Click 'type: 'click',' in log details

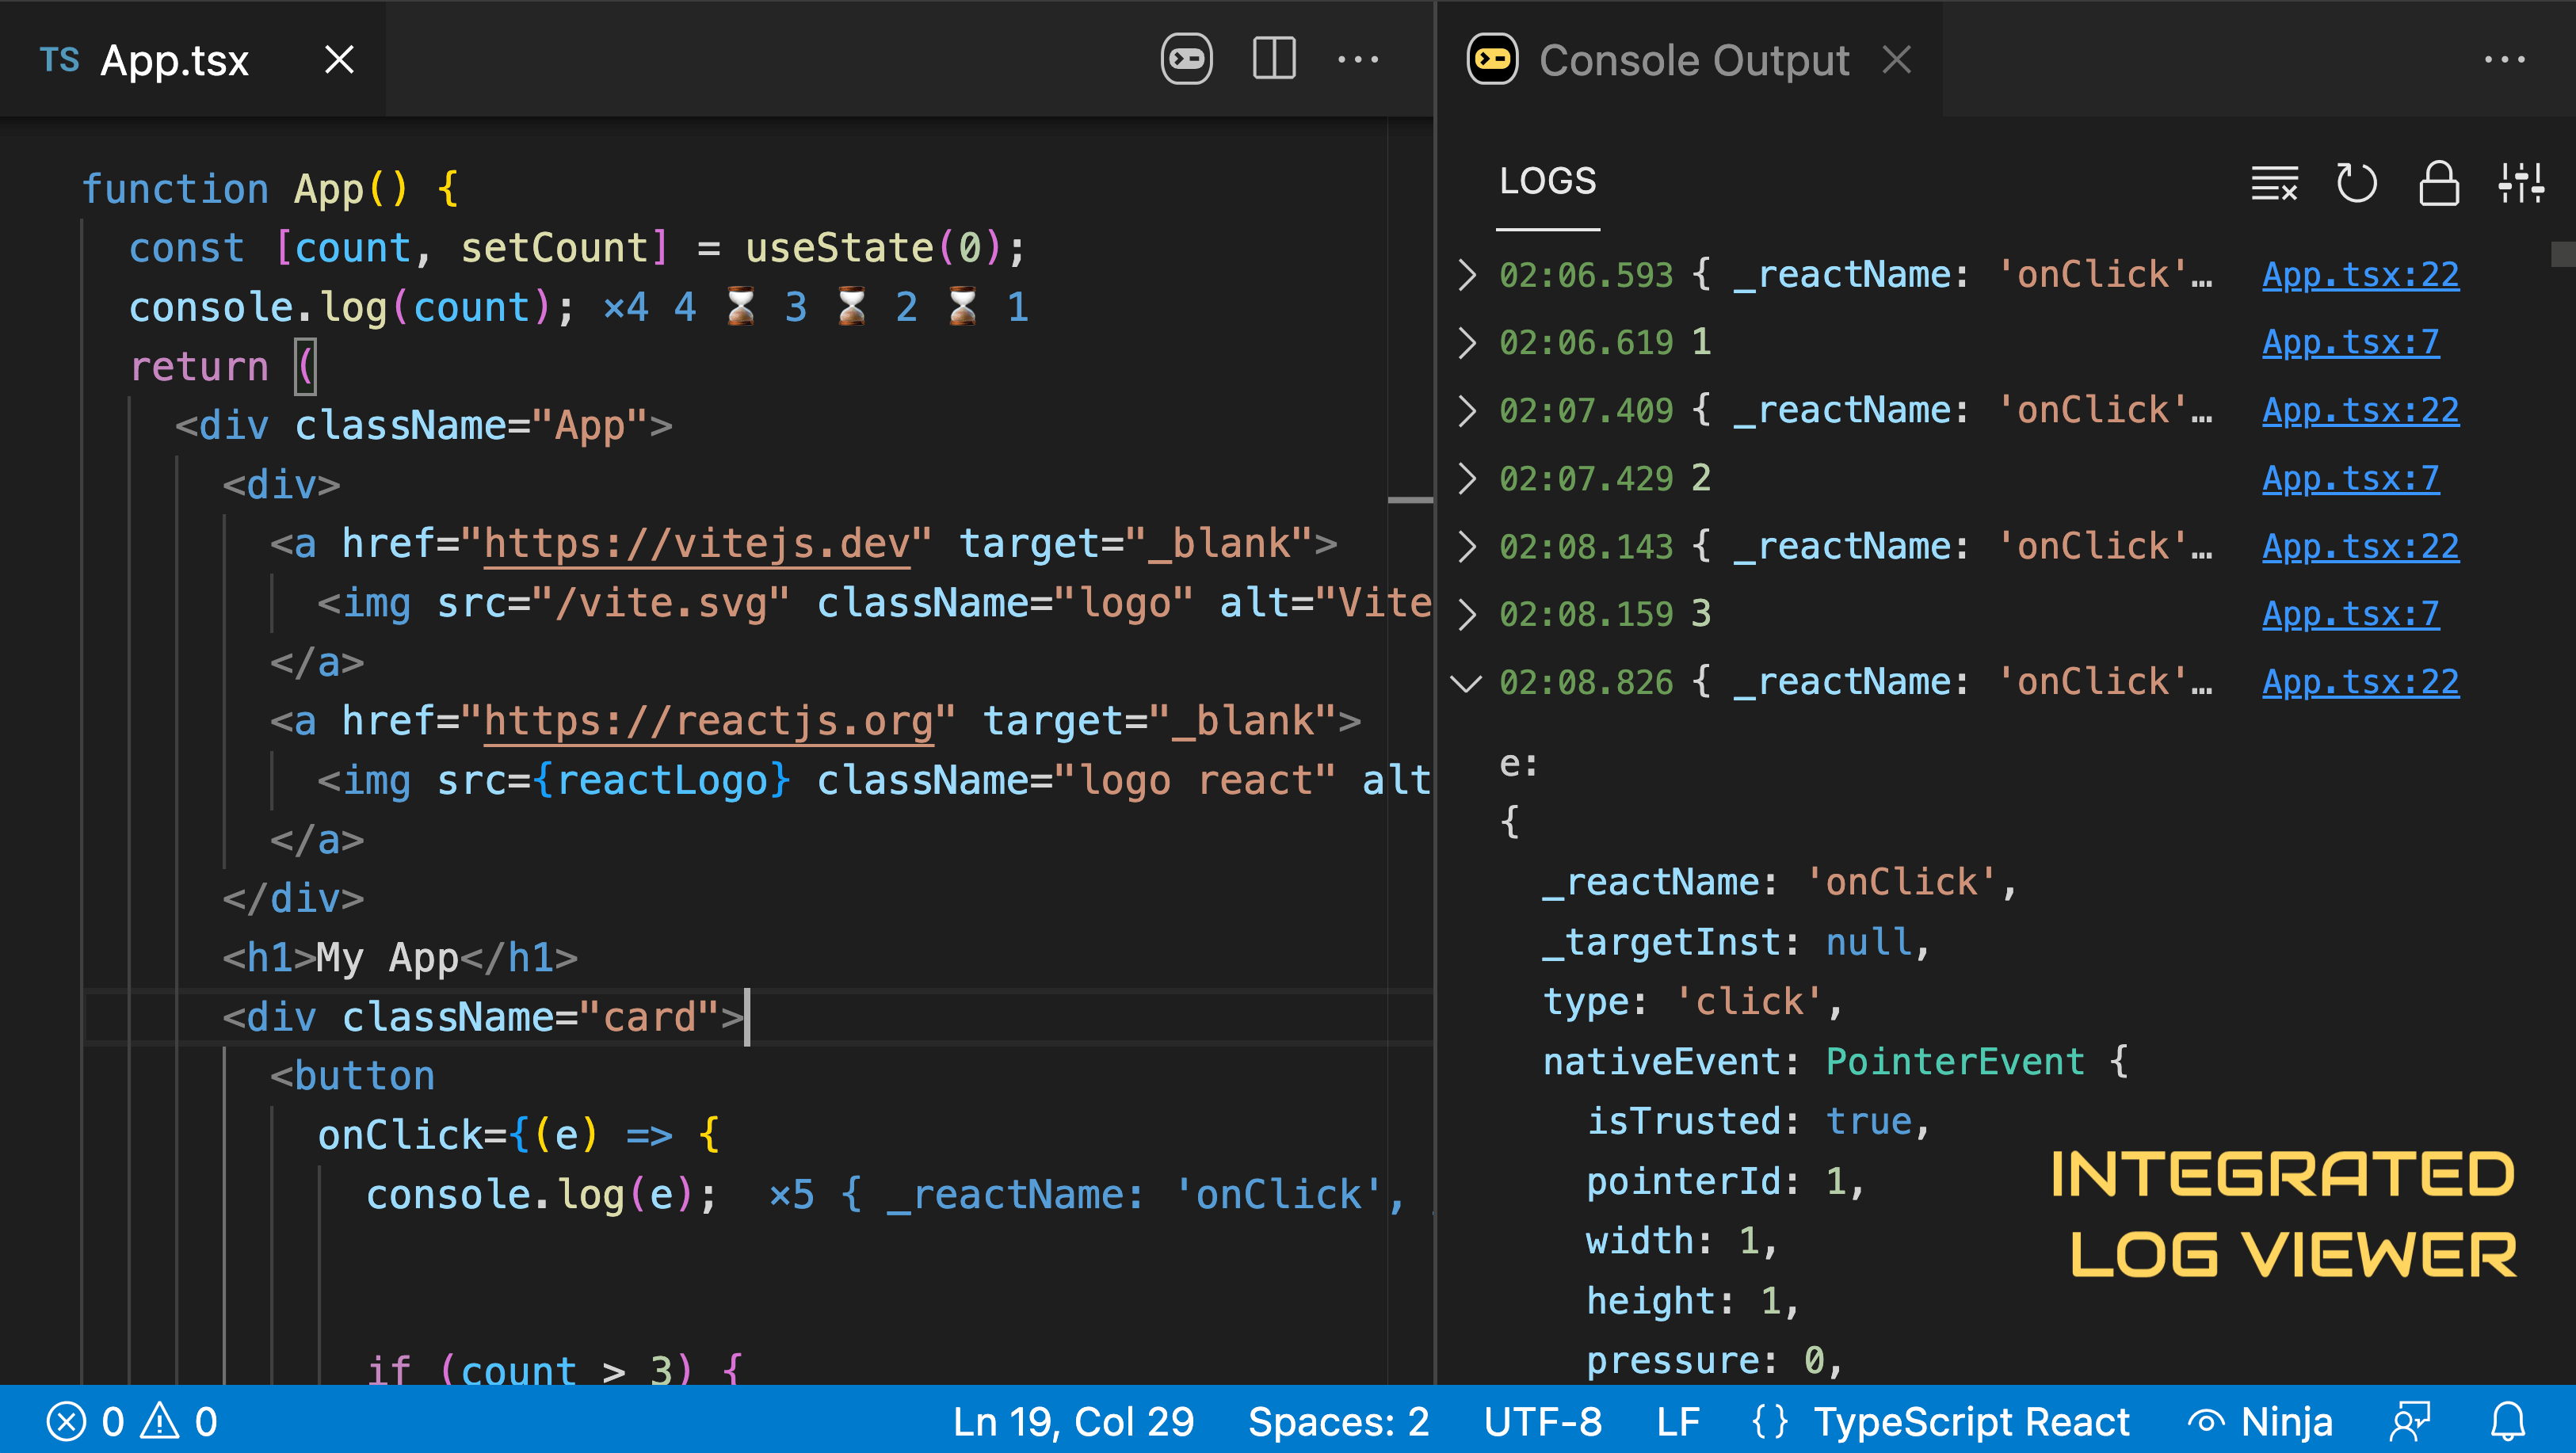tap(1692, 1002)
